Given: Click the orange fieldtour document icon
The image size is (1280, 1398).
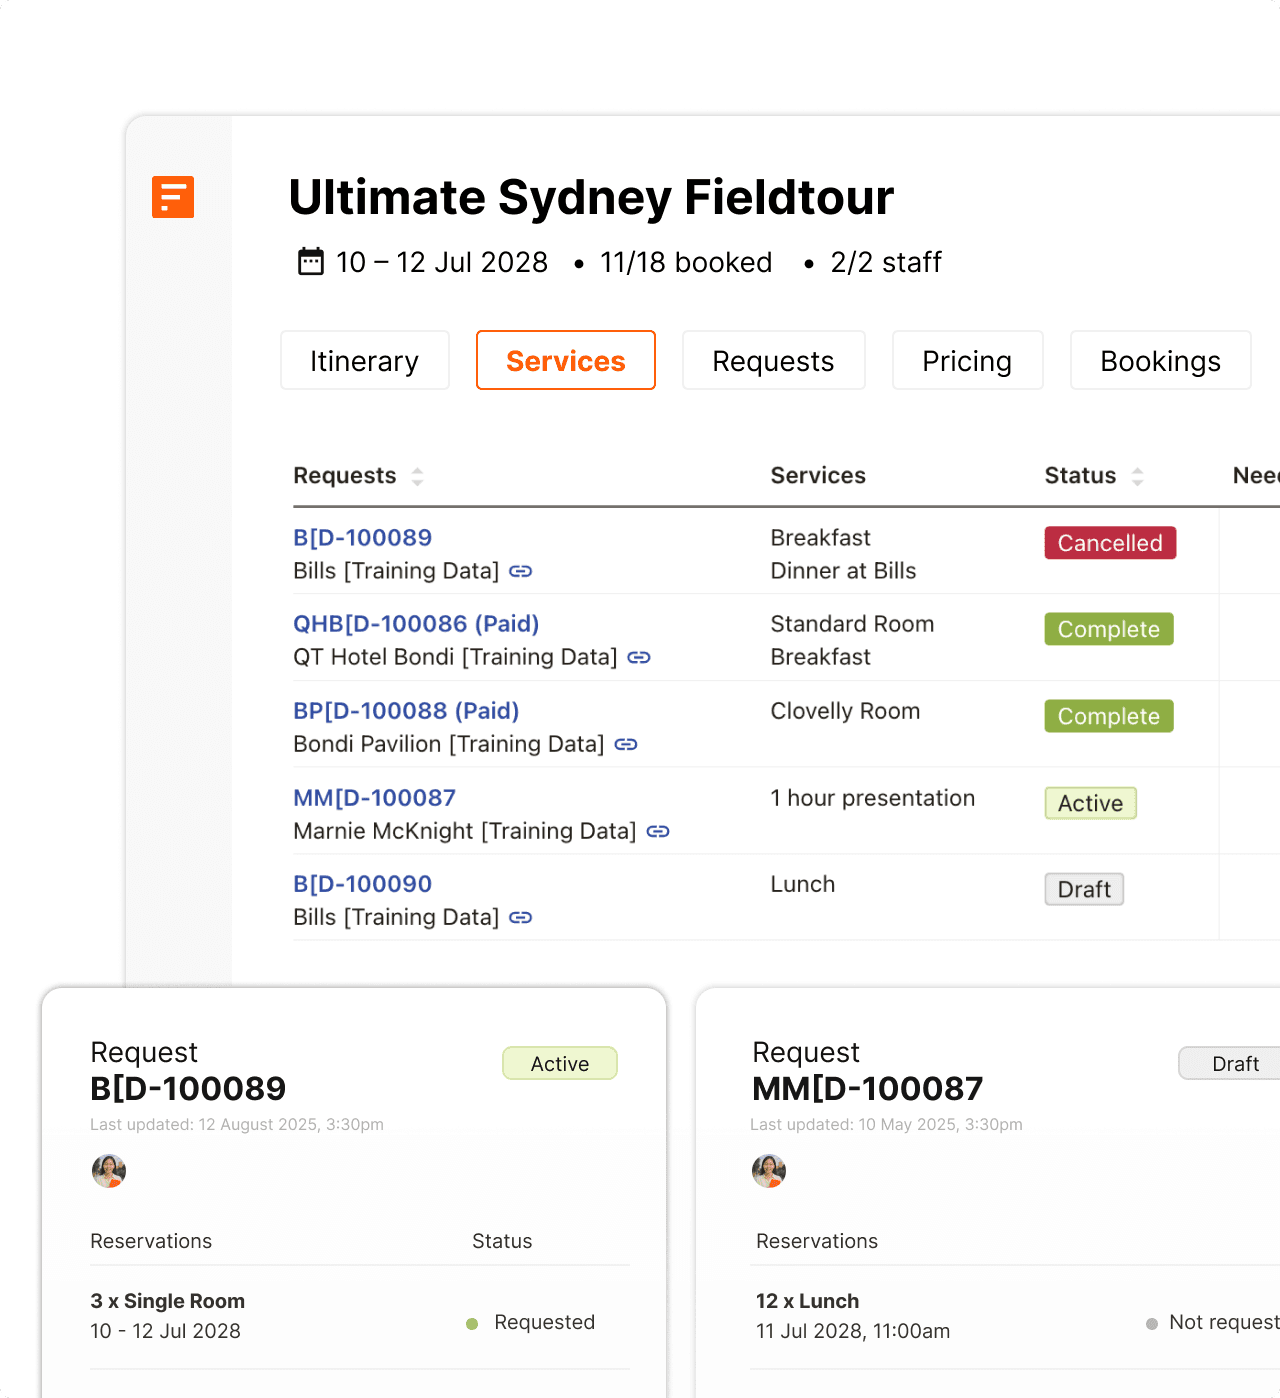Looking at the screenshot, I should coord(172,197).
